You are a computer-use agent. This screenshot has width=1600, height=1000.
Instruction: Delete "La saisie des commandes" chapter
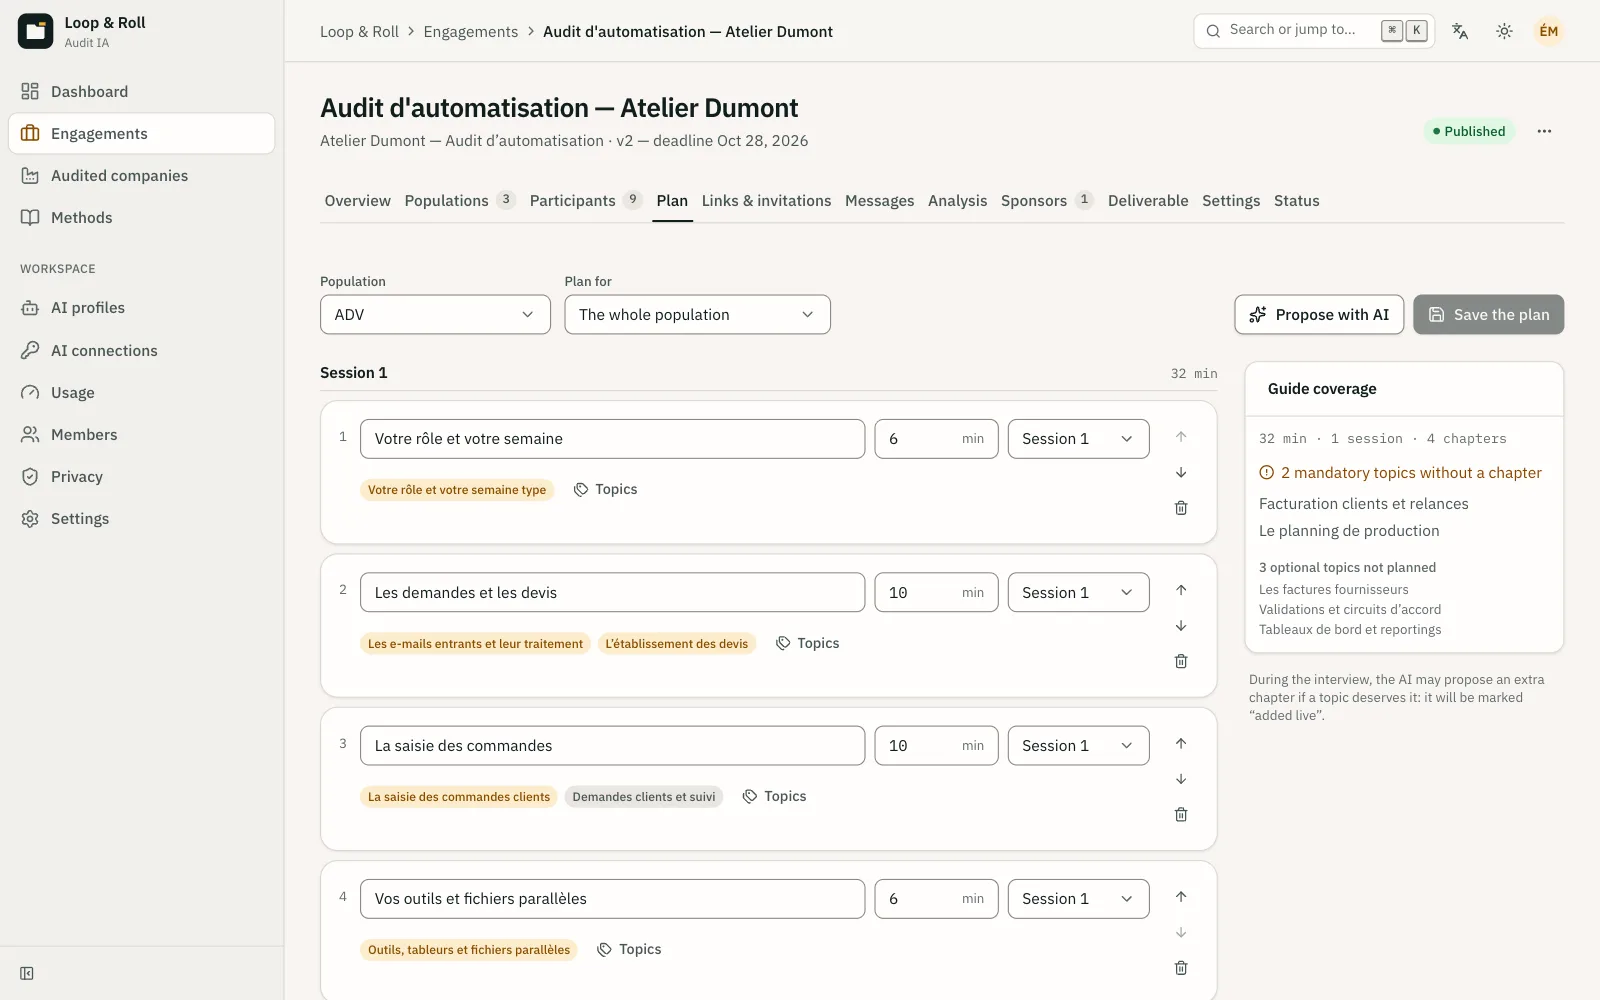tap(1181, 814)
